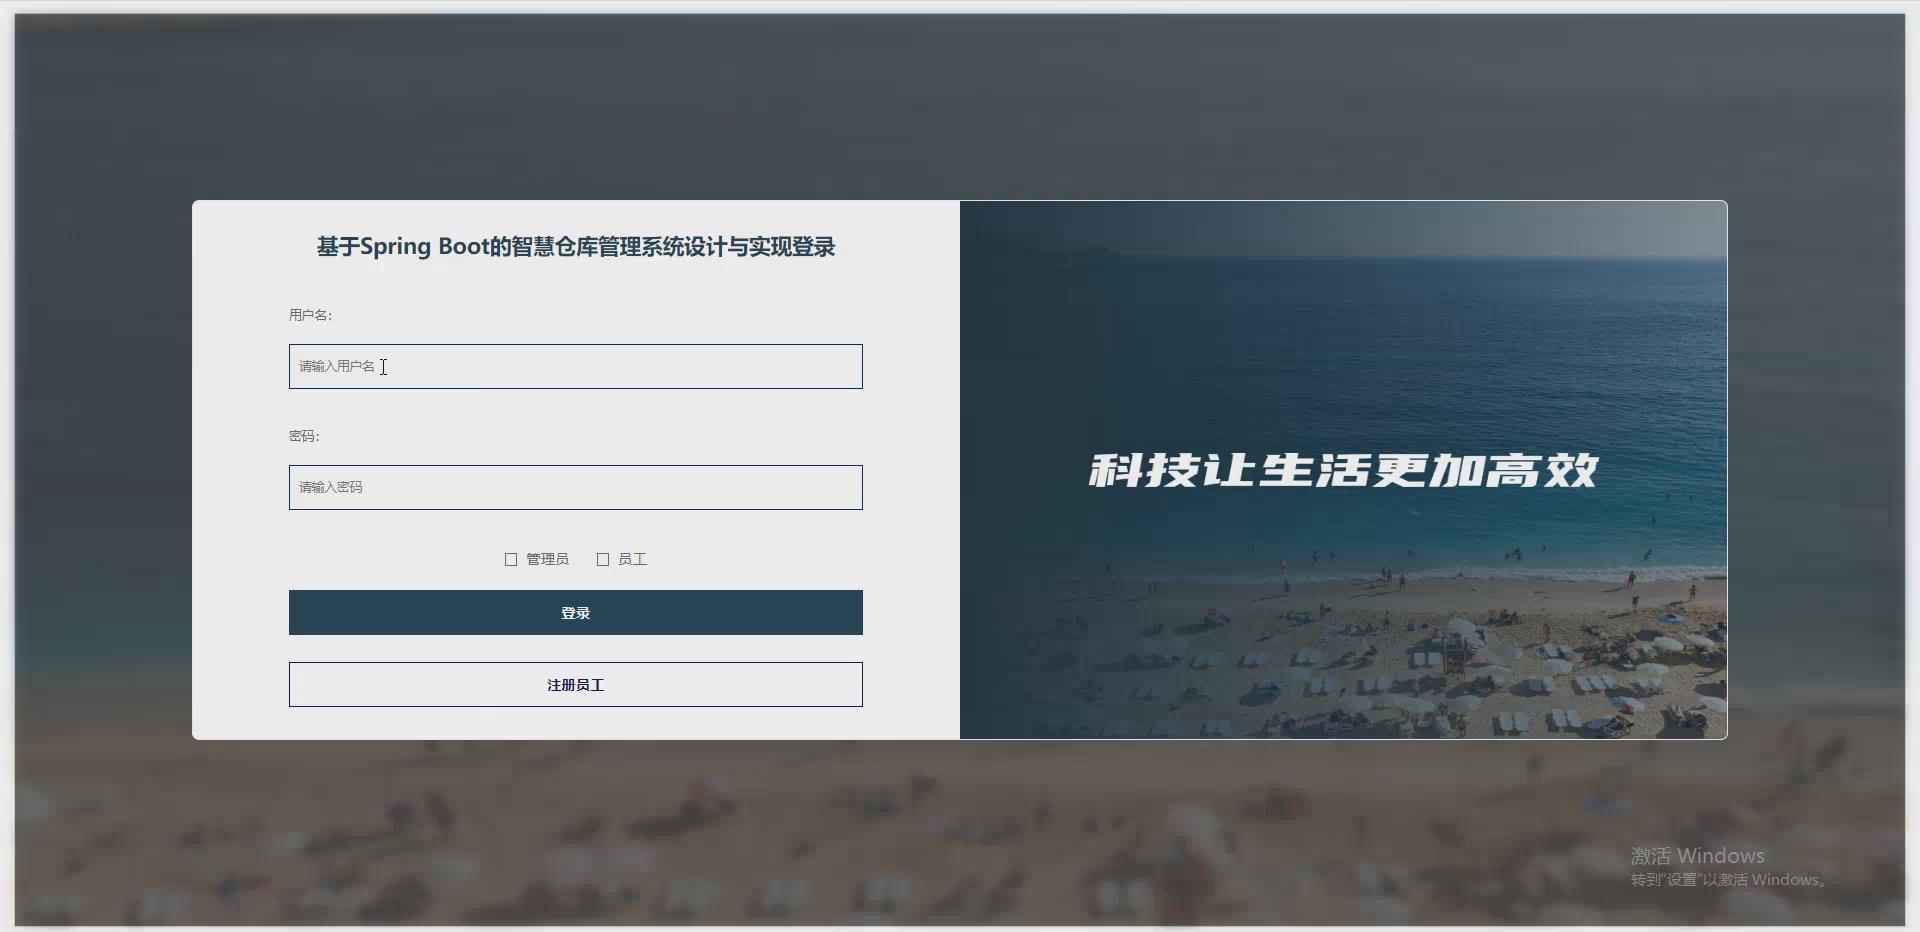
Task: Click the 注册员工 register employee button
Action: (x=575, y=684)
